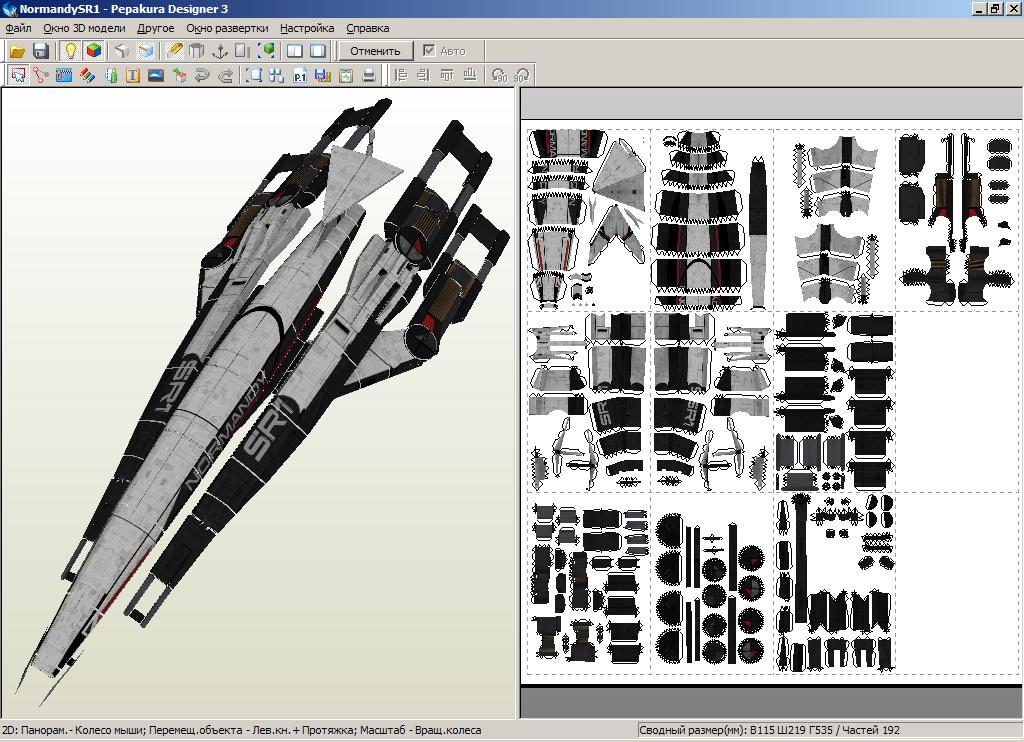Click the floppy with color bars icon
Image resolution: width=1024 pixels, height=742 pixels.
coord(323,75)
